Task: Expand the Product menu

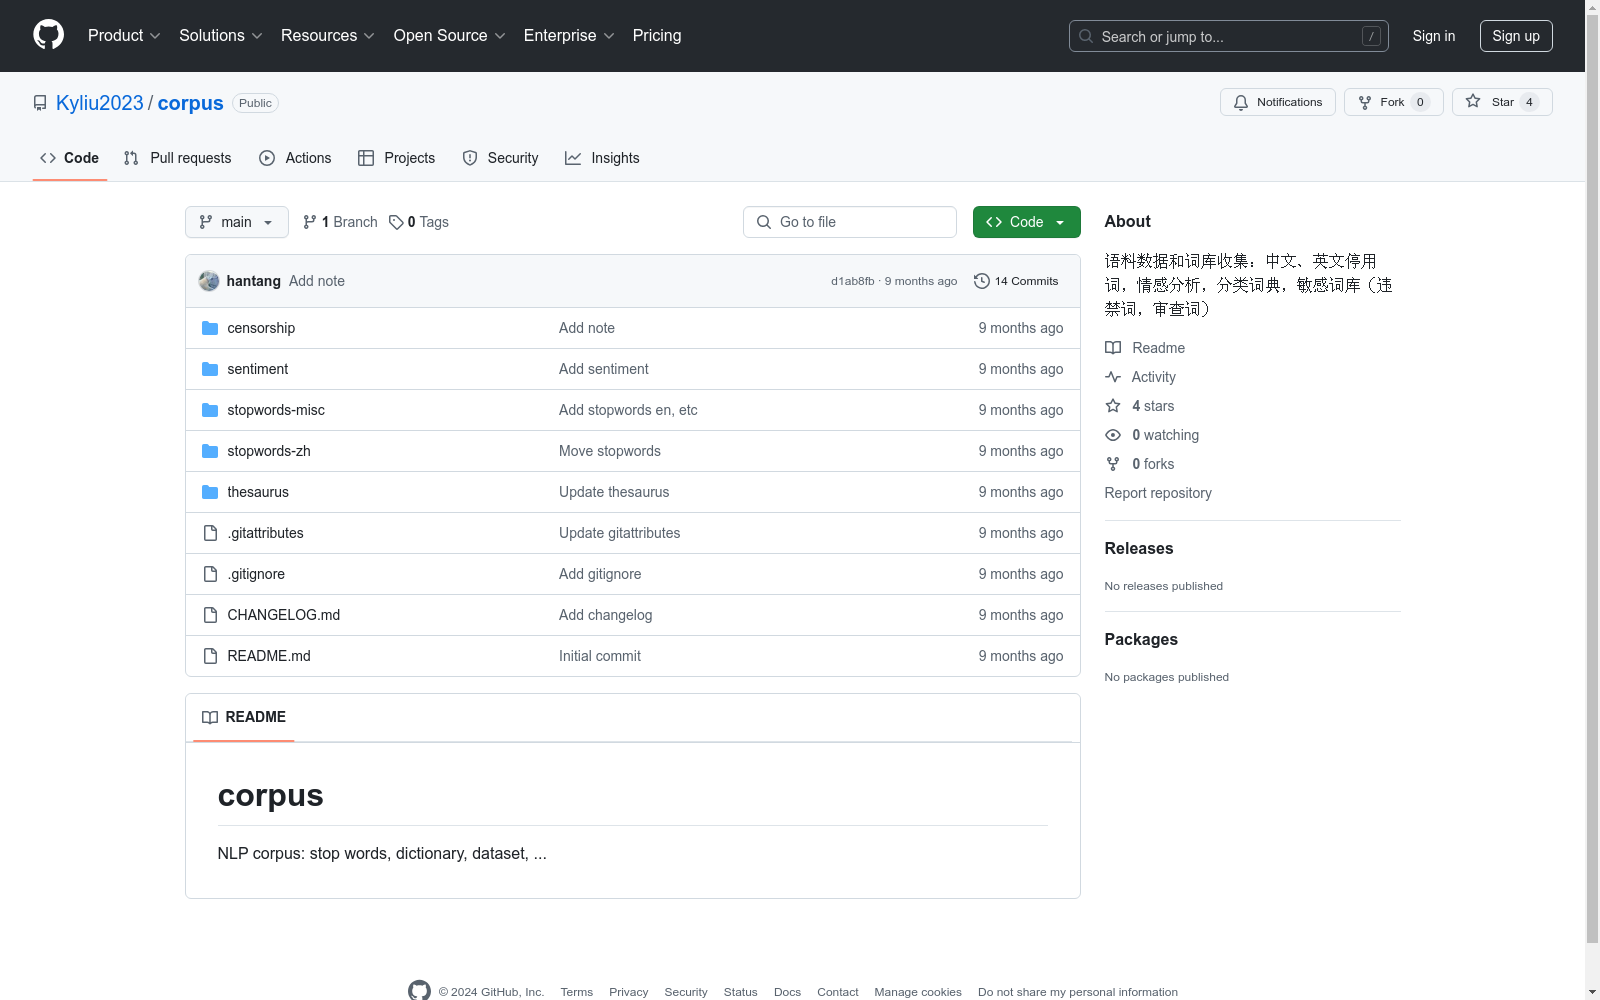Action: tap(124, 35)
